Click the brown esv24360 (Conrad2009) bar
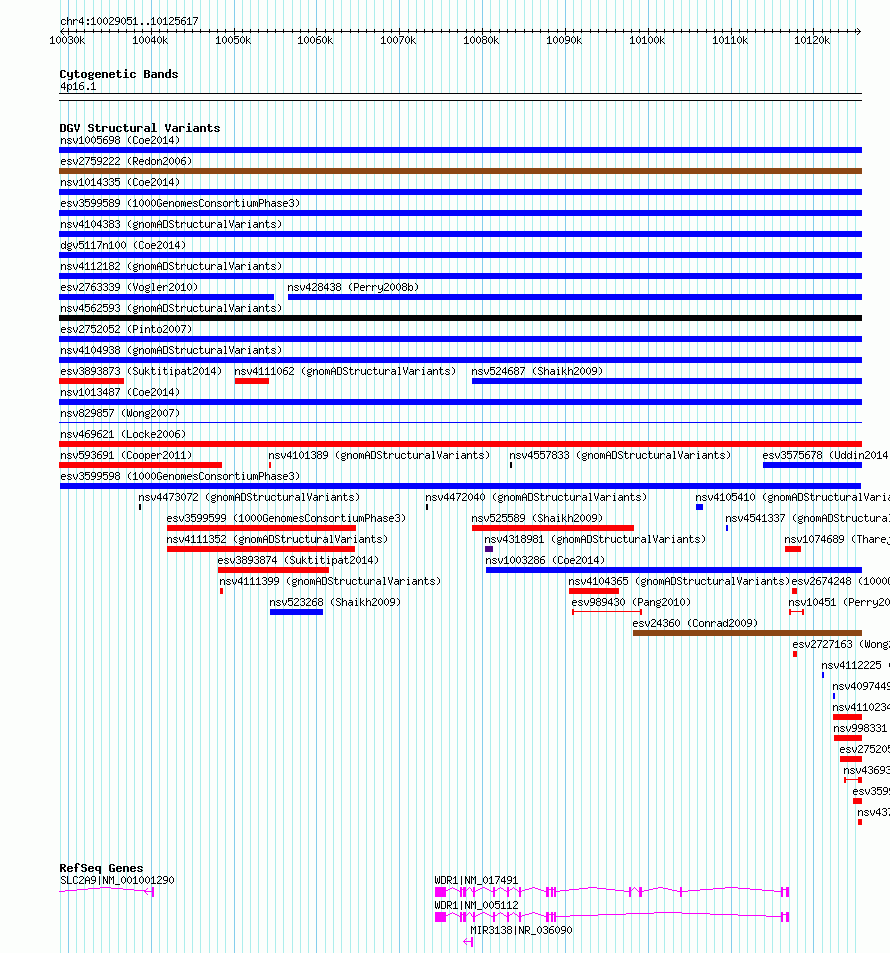This screenshot has width=890, height=953. point(747,633)
